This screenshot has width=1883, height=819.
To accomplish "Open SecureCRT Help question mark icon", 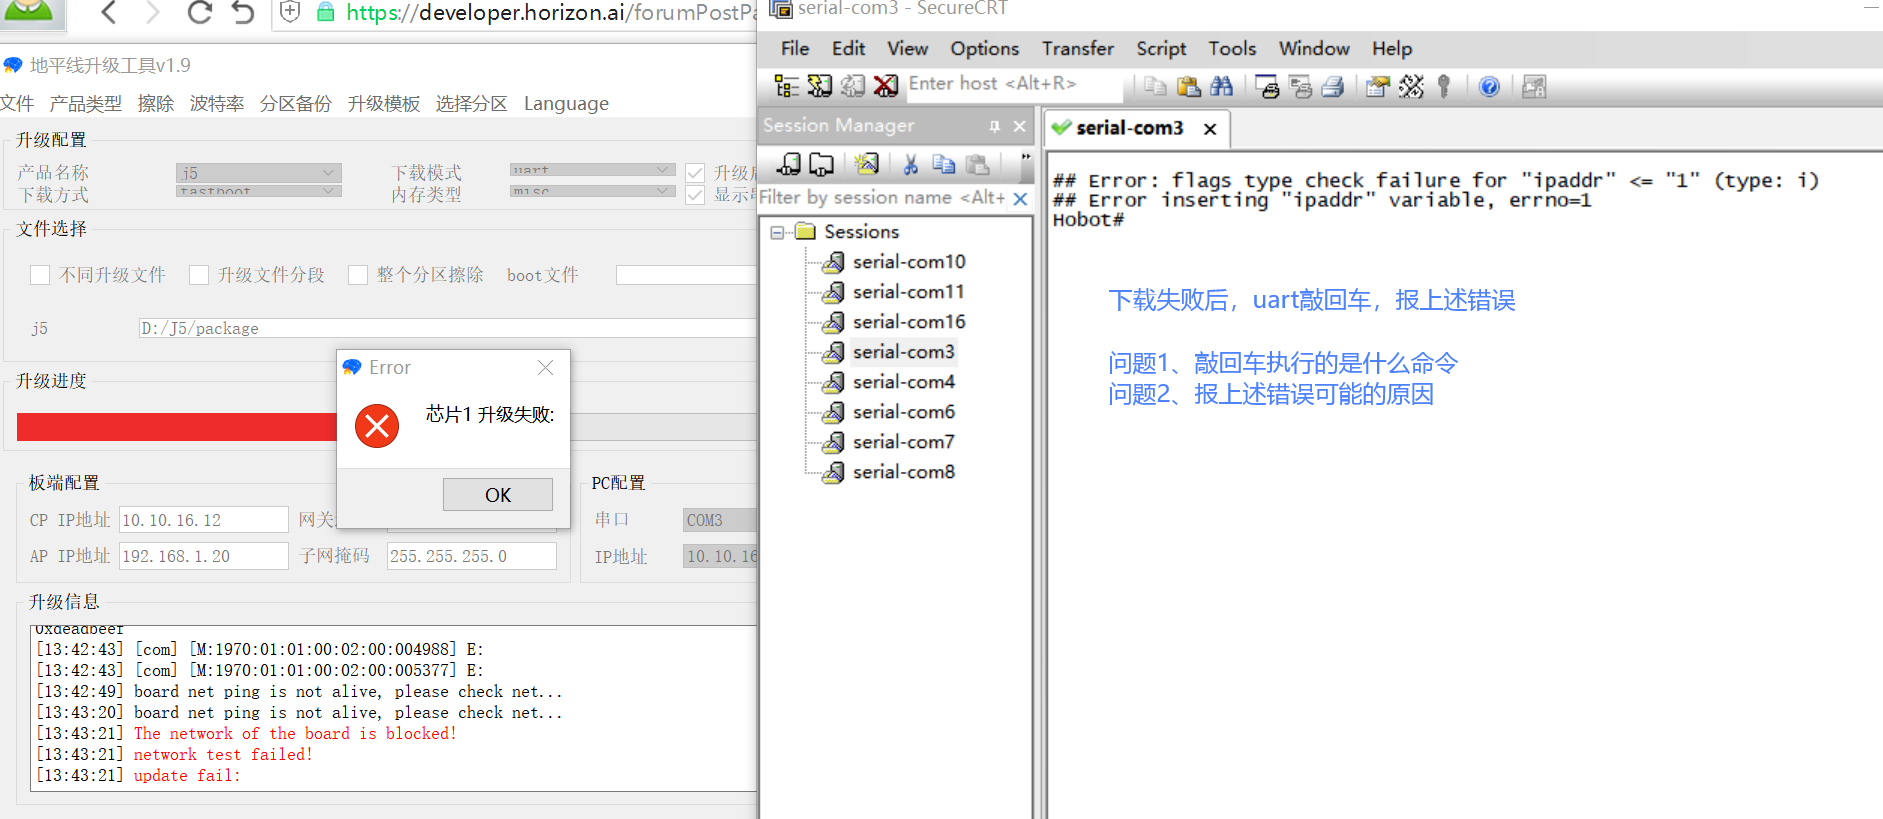I will click(x=1489, y=87).
